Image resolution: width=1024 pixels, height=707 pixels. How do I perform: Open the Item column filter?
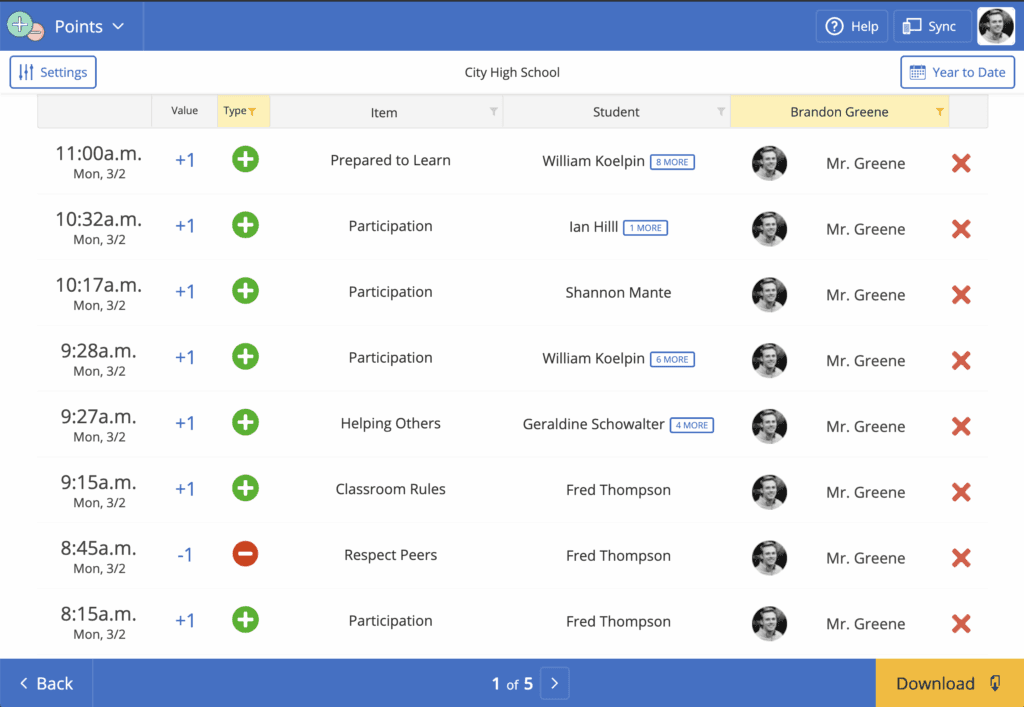coord(494,112)
